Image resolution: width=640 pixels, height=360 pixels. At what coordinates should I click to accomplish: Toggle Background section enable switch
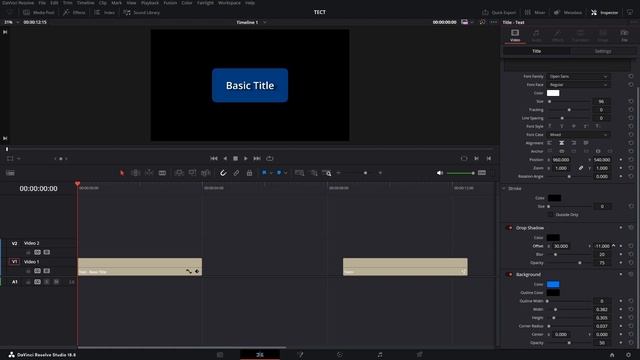pos(509,275)
